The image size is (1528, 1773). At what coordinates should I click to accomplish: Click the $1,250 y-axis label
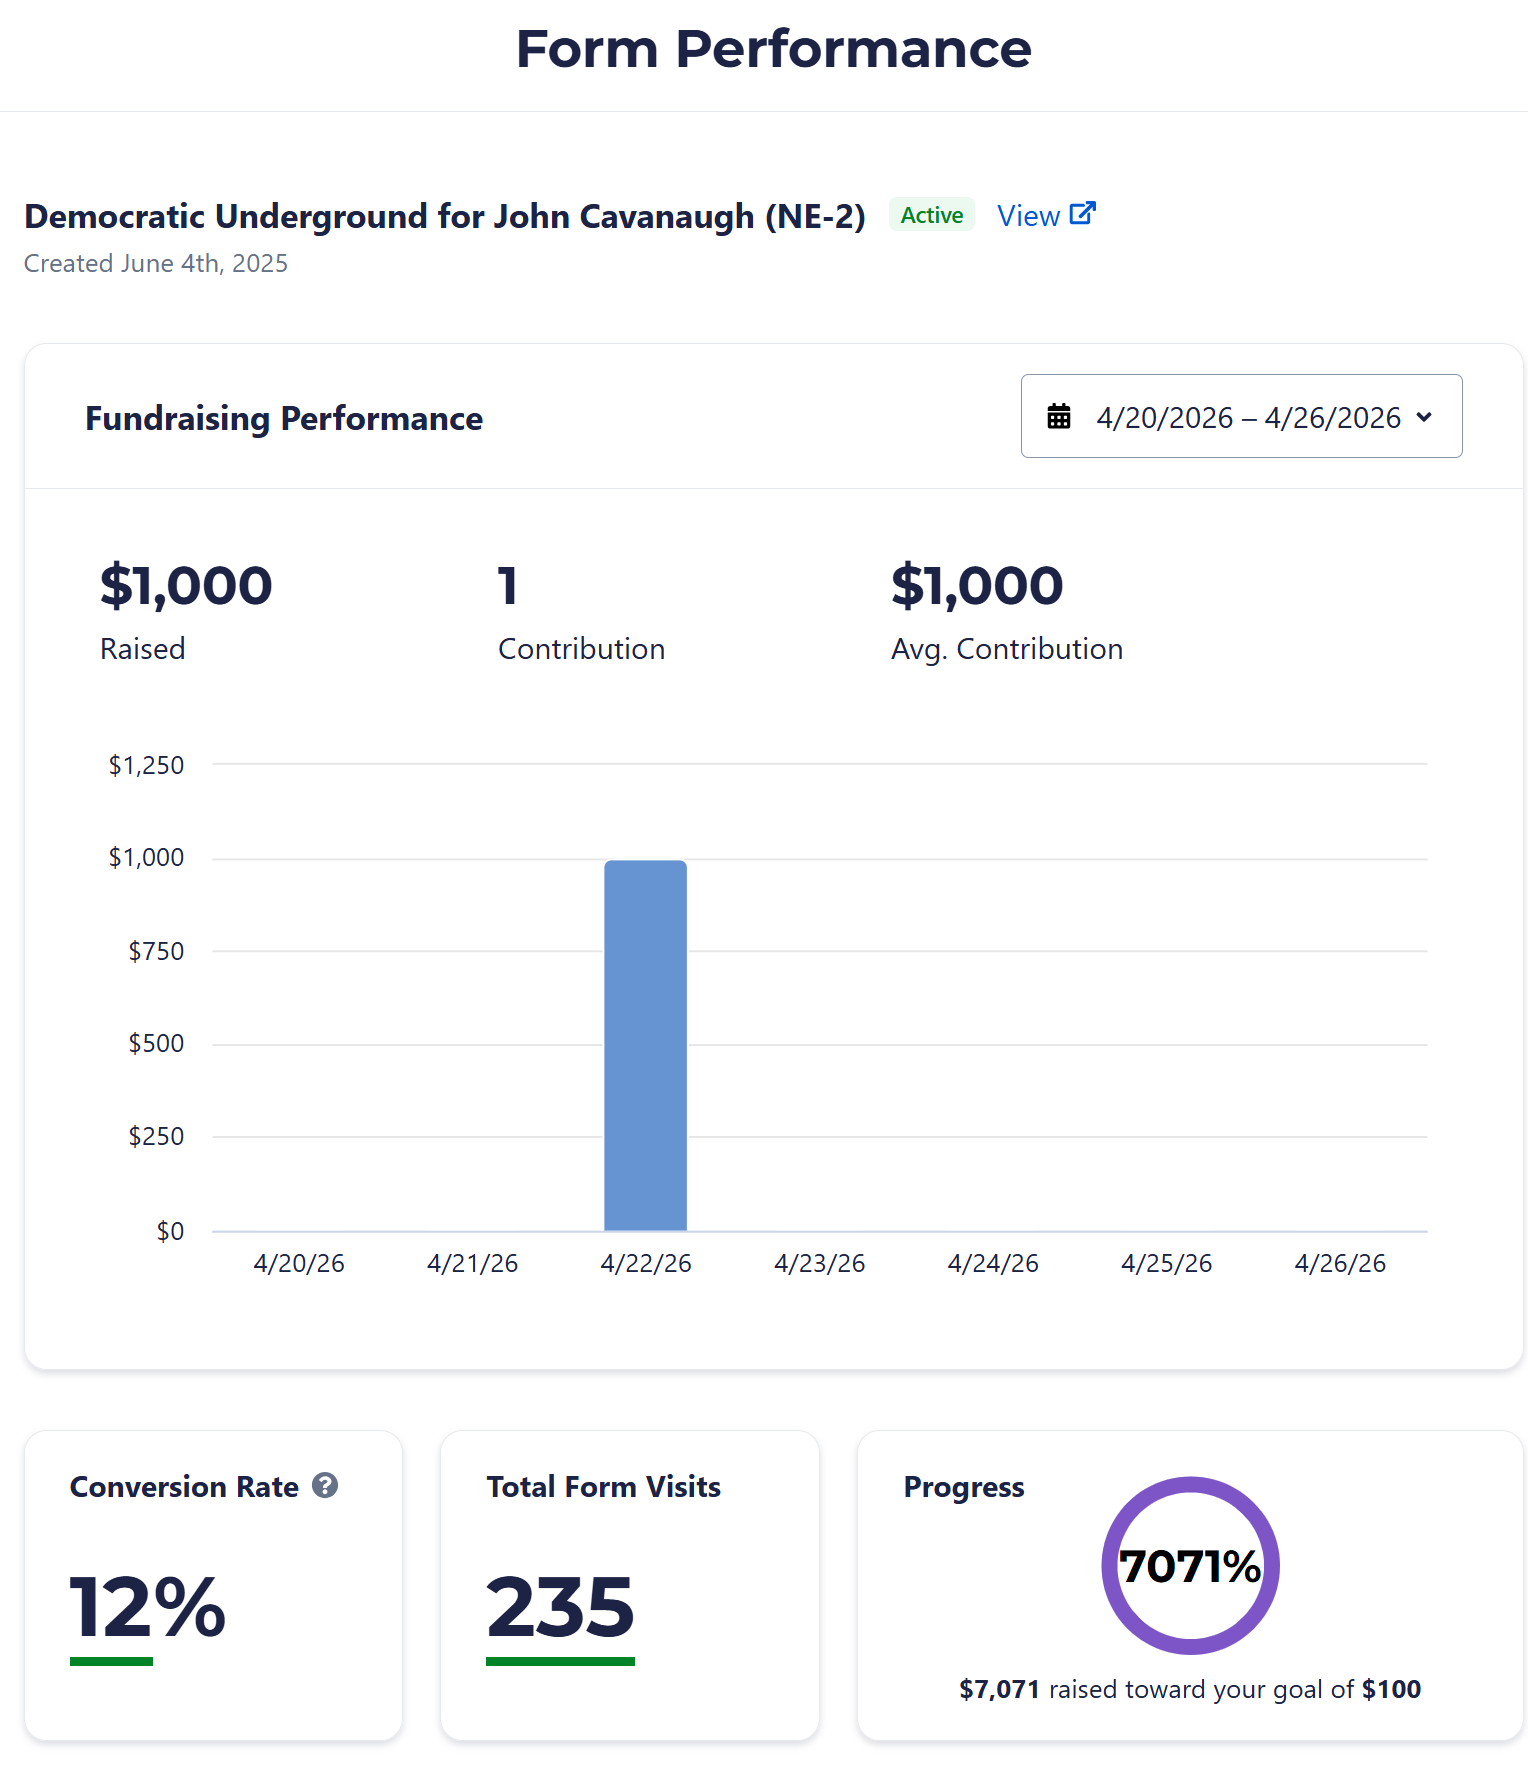point(146,766)
